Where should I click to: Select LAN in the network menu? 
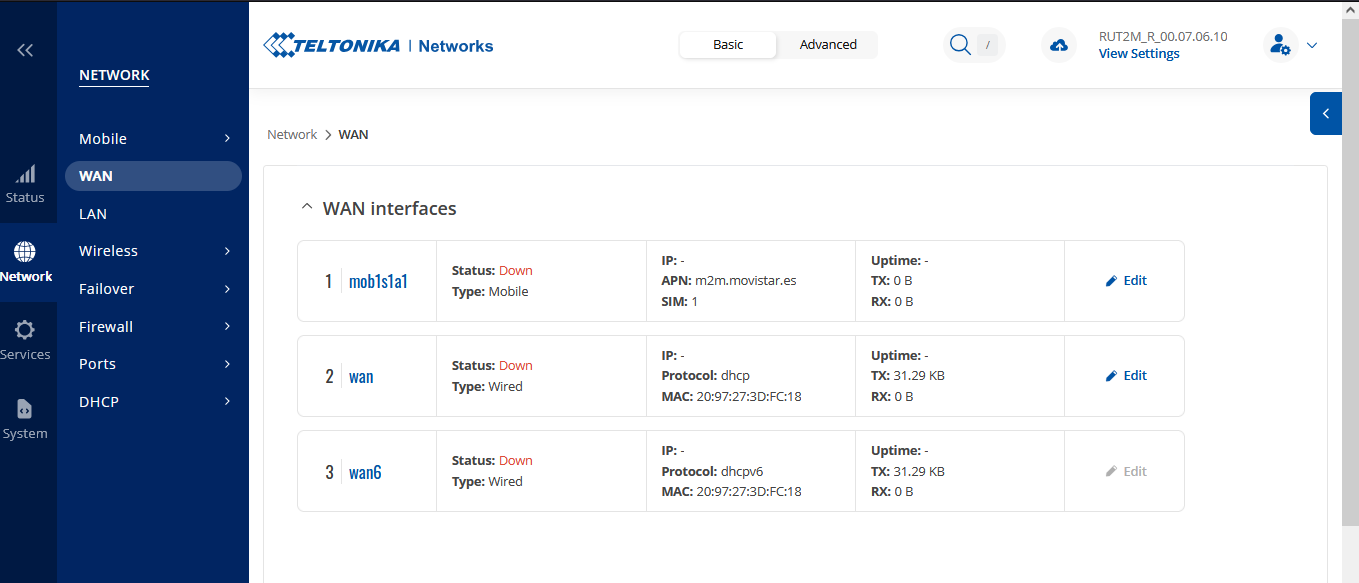click(93, 214)
